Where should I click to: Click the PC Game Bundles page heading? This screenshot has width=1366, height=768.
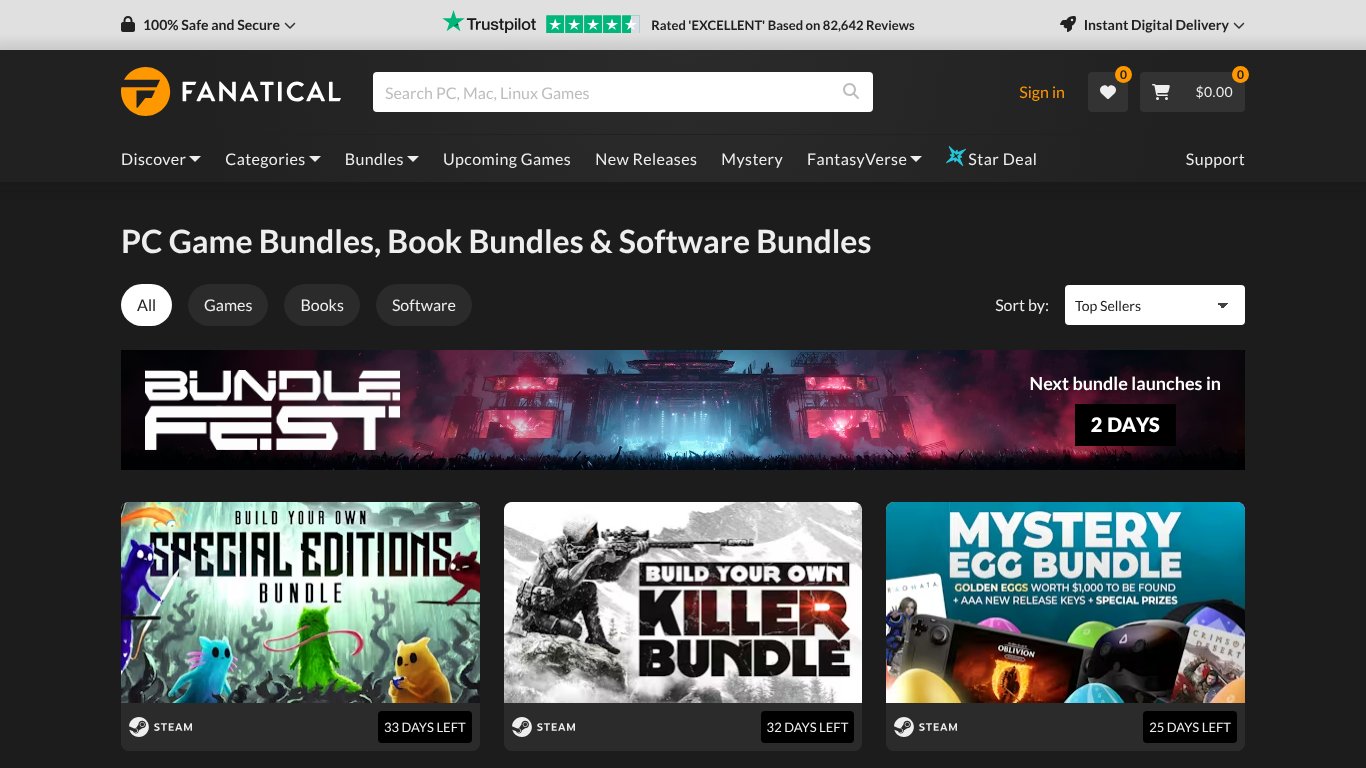(x=496, y=242)
